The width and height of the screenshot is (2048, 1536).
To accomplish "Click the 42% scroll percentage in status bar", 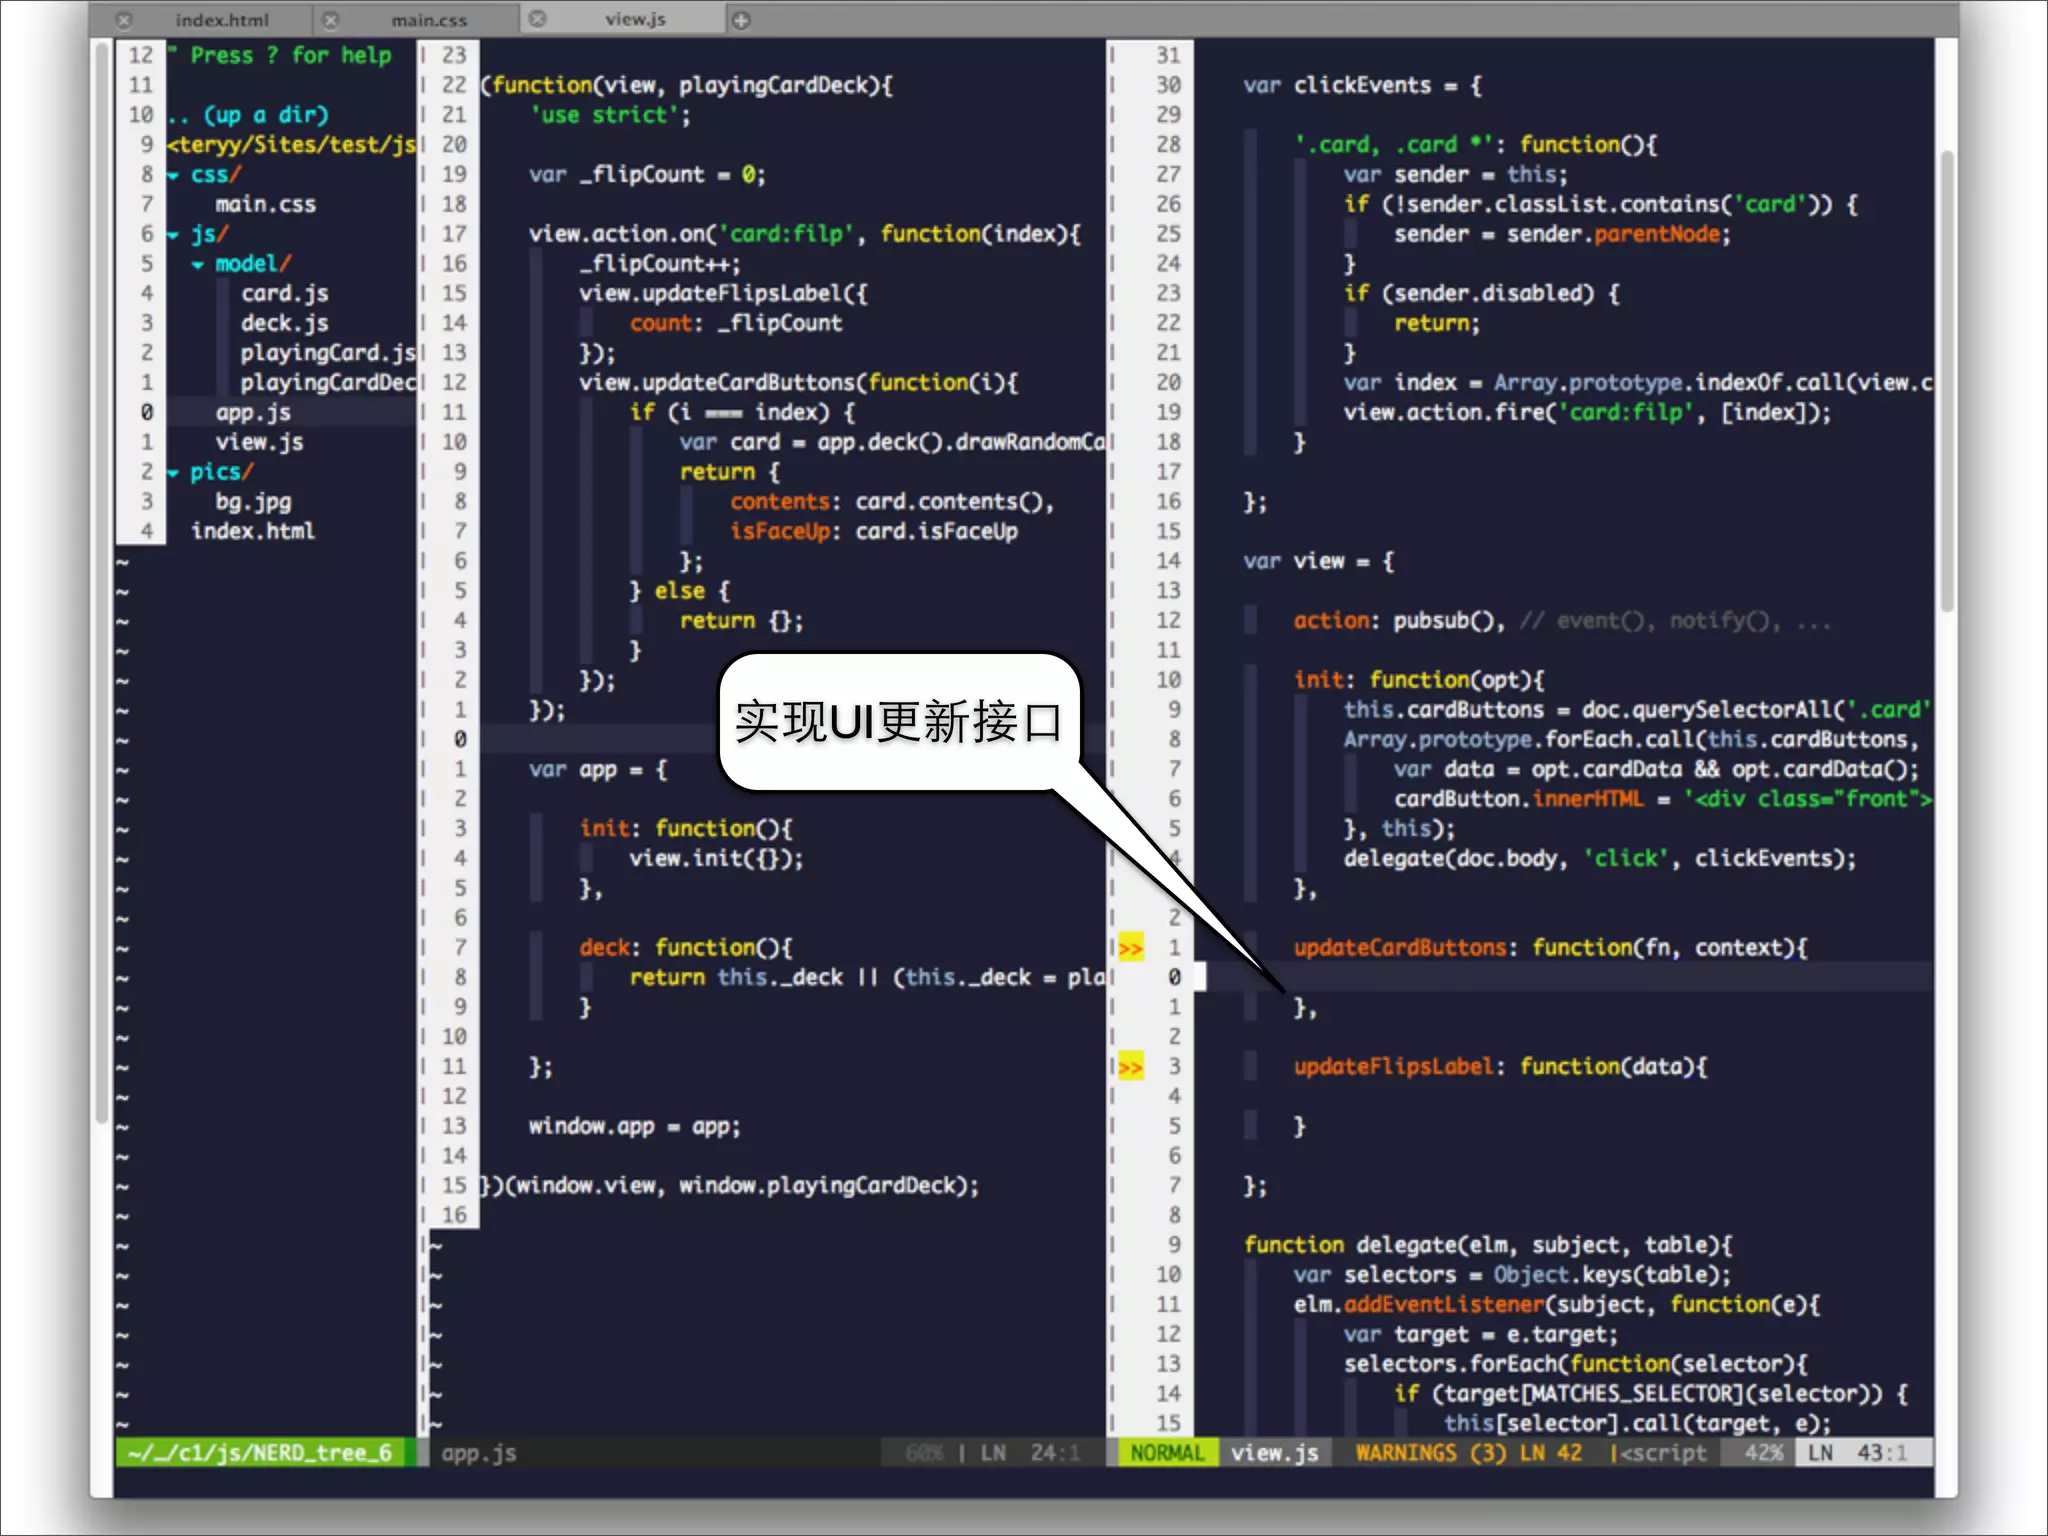I will (1764, 1453).
